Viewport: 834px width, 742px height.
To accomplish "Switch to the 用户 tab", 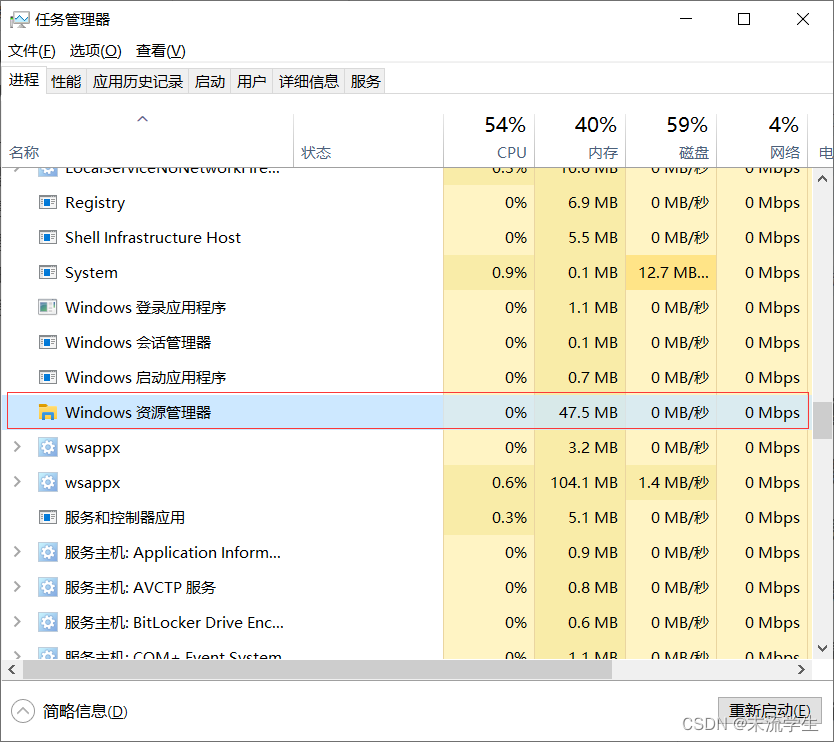I will pyautogui.click(x=252, y=81).
